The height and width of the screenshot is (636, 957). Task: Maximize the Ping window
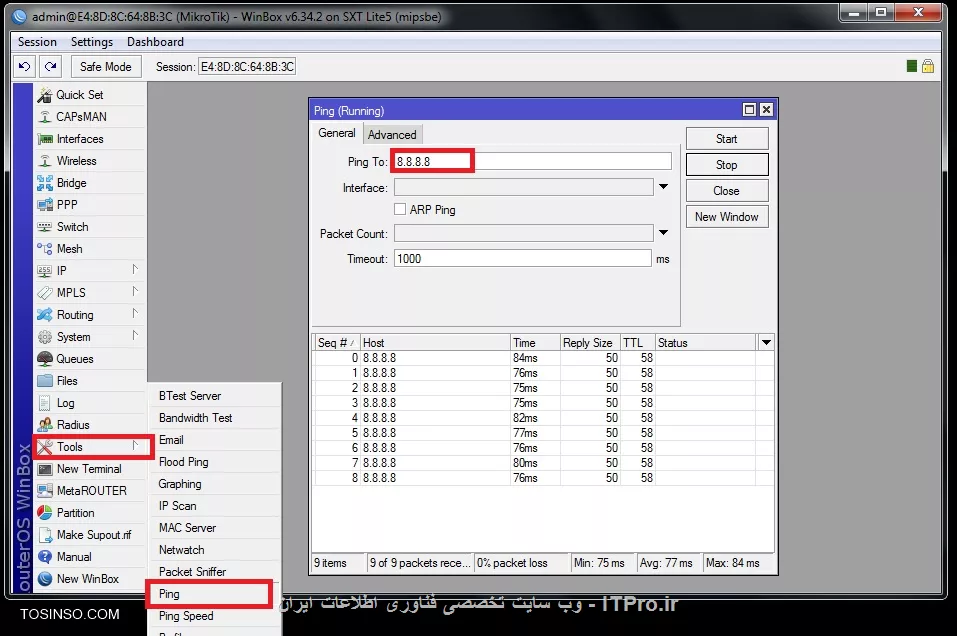click(x=749, y=109)
